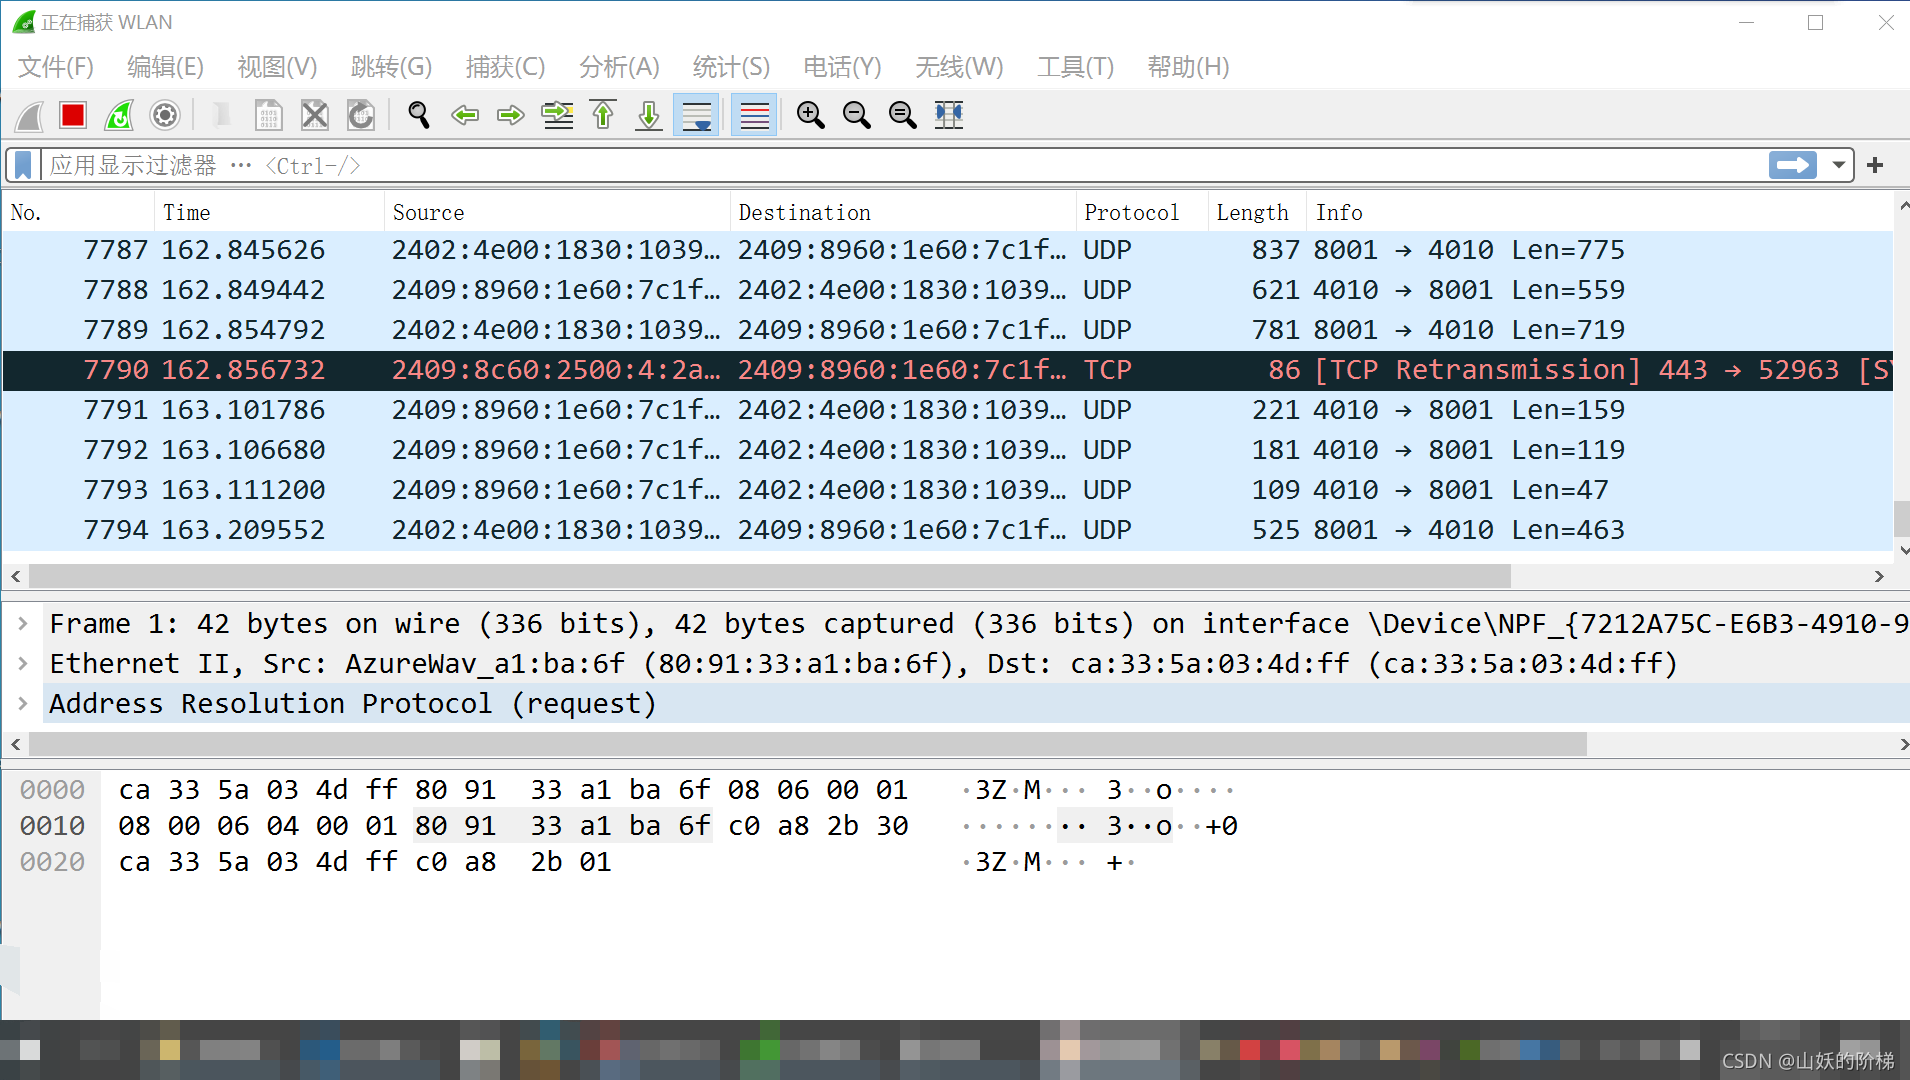Jump to the last packet
Screen dimensions: 1910x1080
649,116
